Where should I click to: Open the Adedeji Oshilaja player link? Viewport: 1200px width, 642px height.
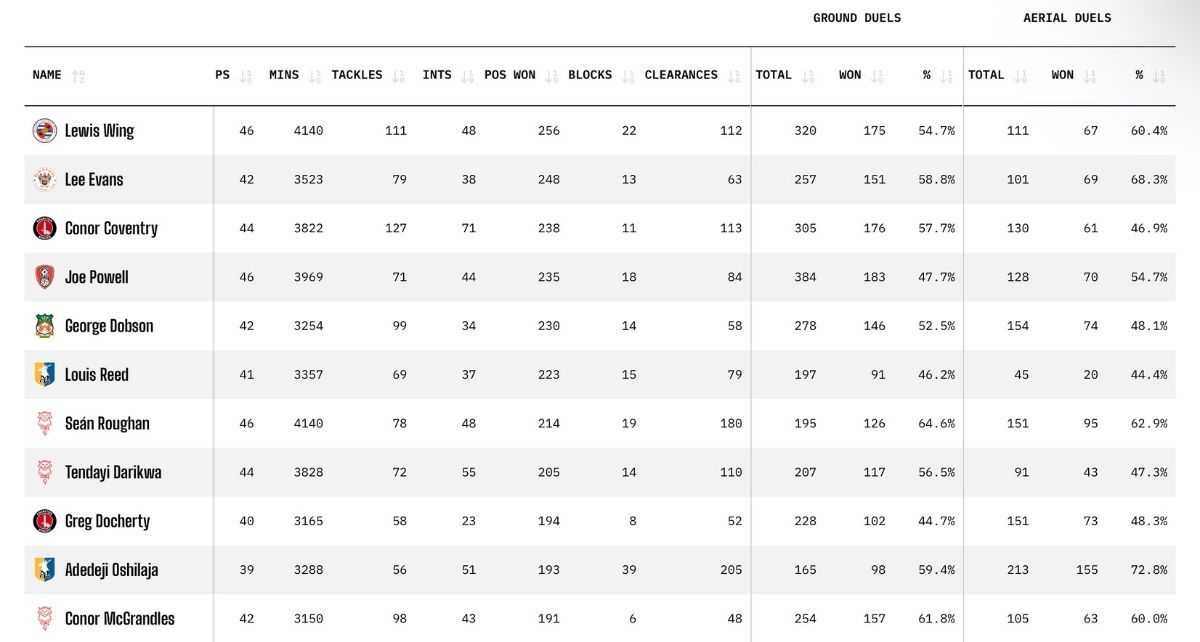pos(111,570)
